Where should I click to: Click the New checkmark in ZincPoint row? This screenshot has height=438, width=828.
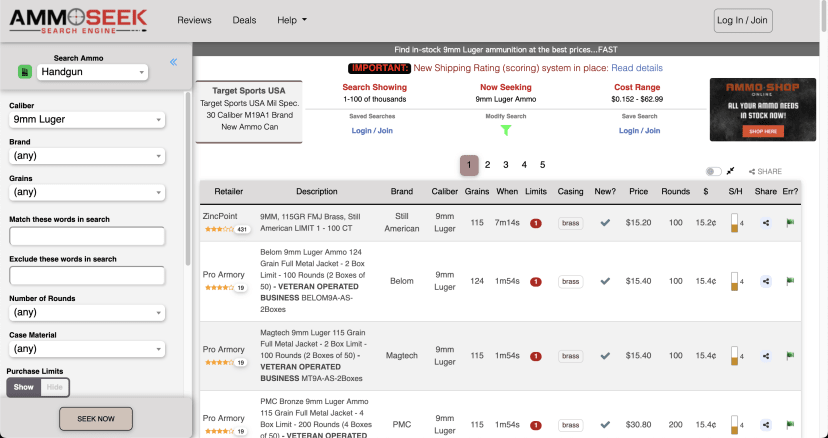coord(605,223)
